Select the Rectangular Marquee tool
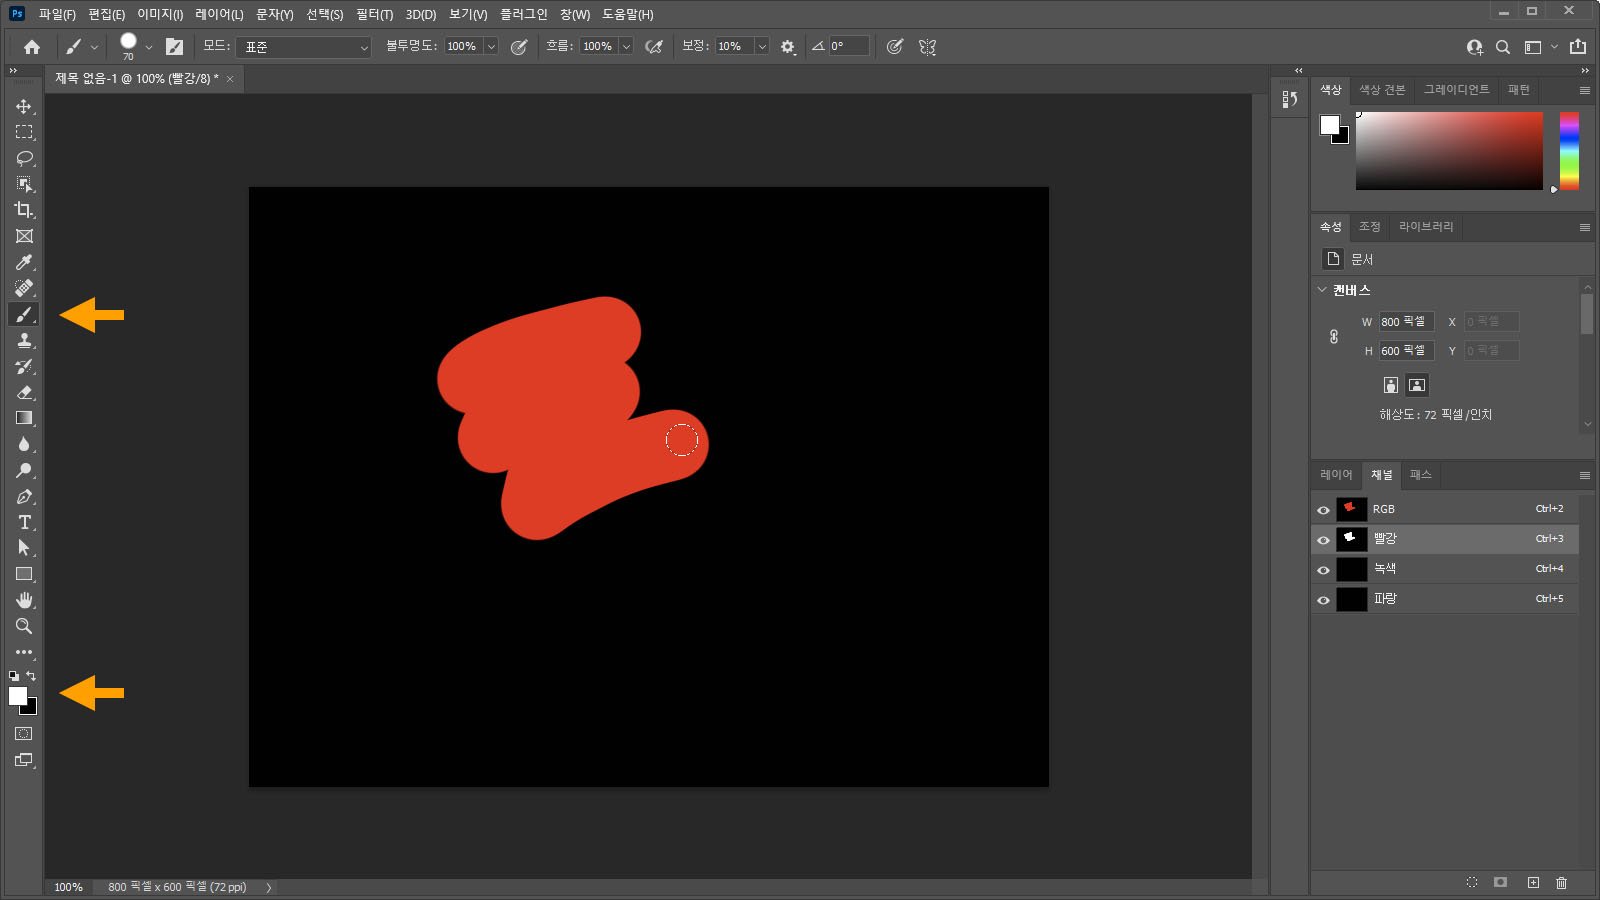The image size is (1600, 900). (x=24, y=132)
